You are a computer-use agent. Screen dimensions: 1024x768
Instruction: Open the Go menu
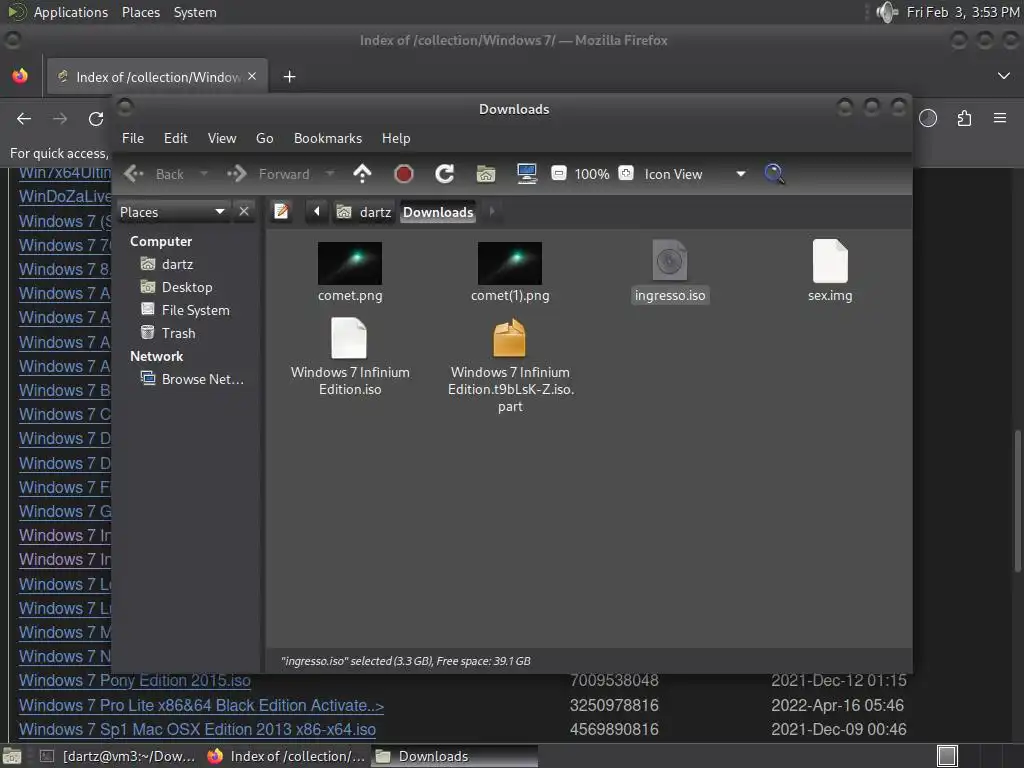pyautogui.click(x=264, y=138)
